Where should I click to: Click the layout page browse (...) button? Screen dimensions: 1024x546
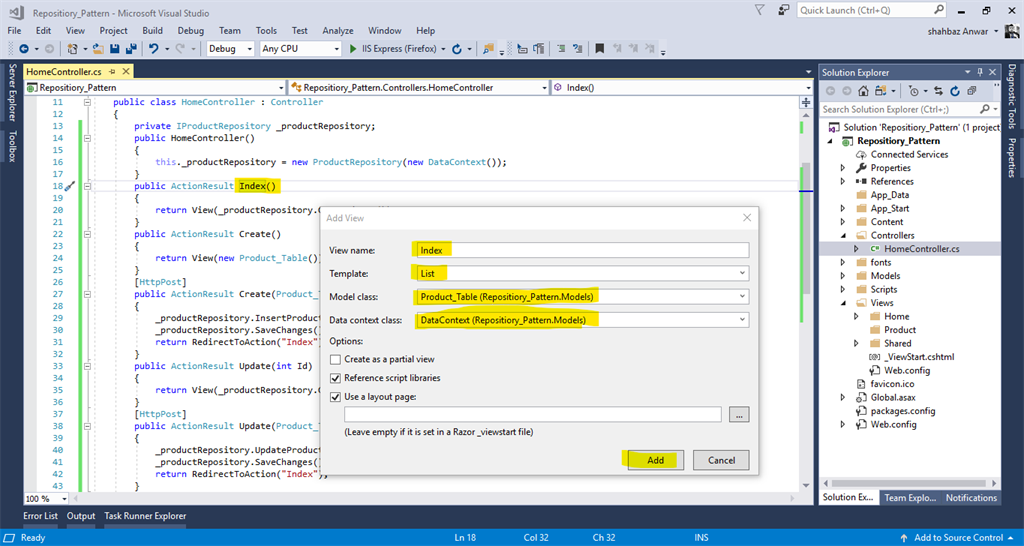(x=738, y=414)
